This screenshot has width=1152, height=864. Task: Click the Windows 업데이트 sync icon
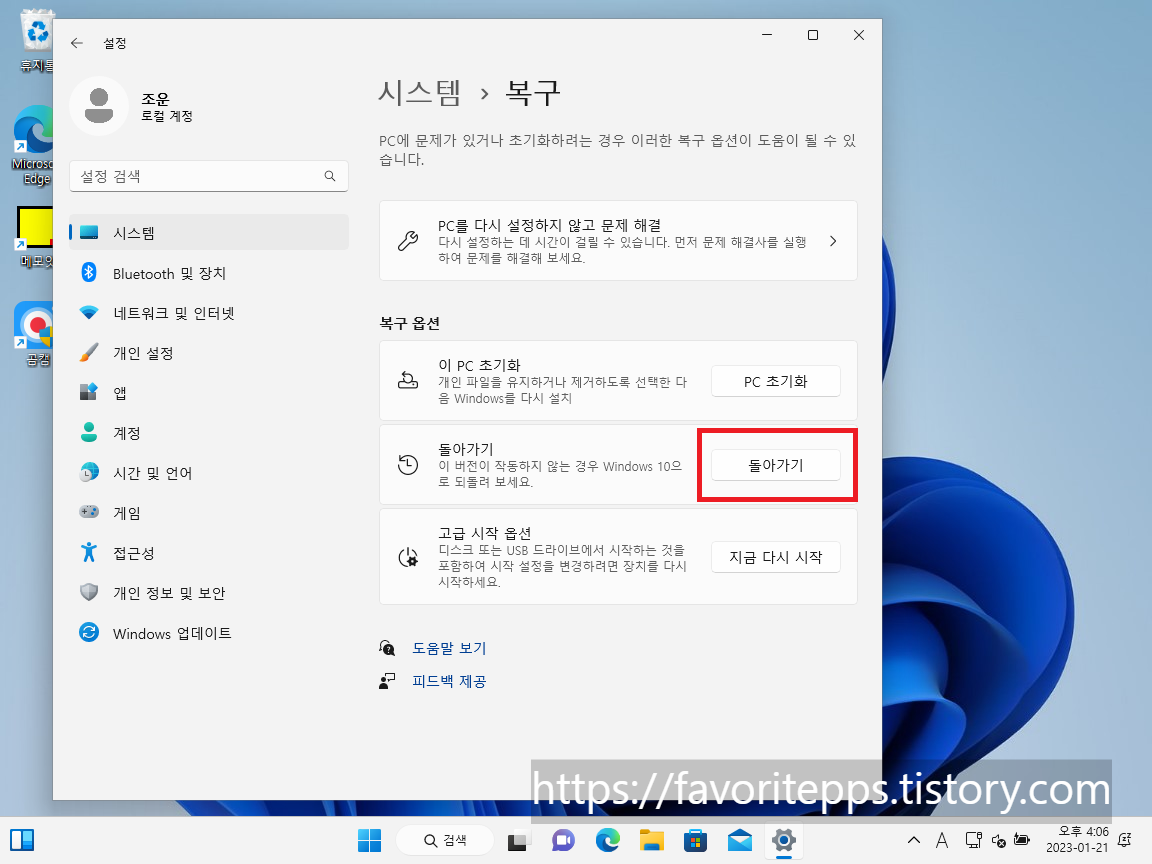tap(89, 633)
